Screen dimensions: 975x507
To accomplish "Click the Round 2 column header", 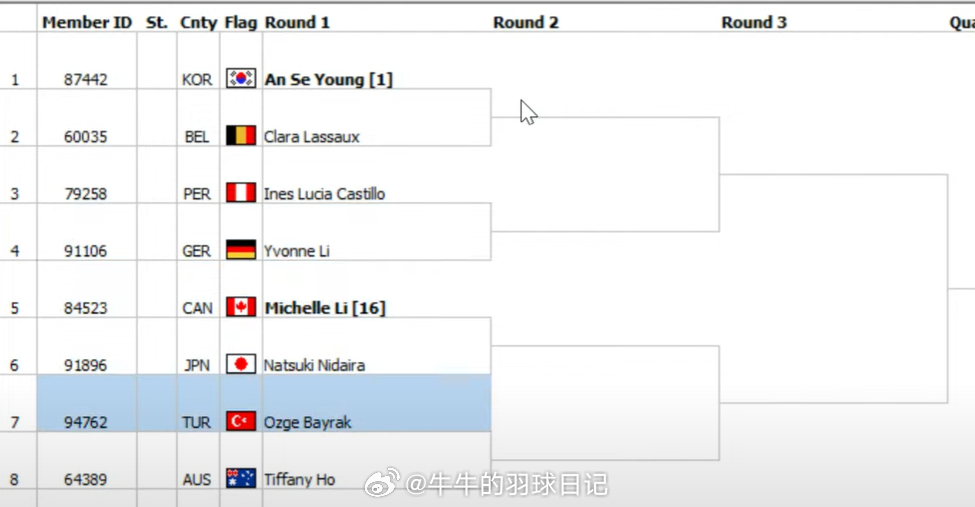I will (526, 22).
